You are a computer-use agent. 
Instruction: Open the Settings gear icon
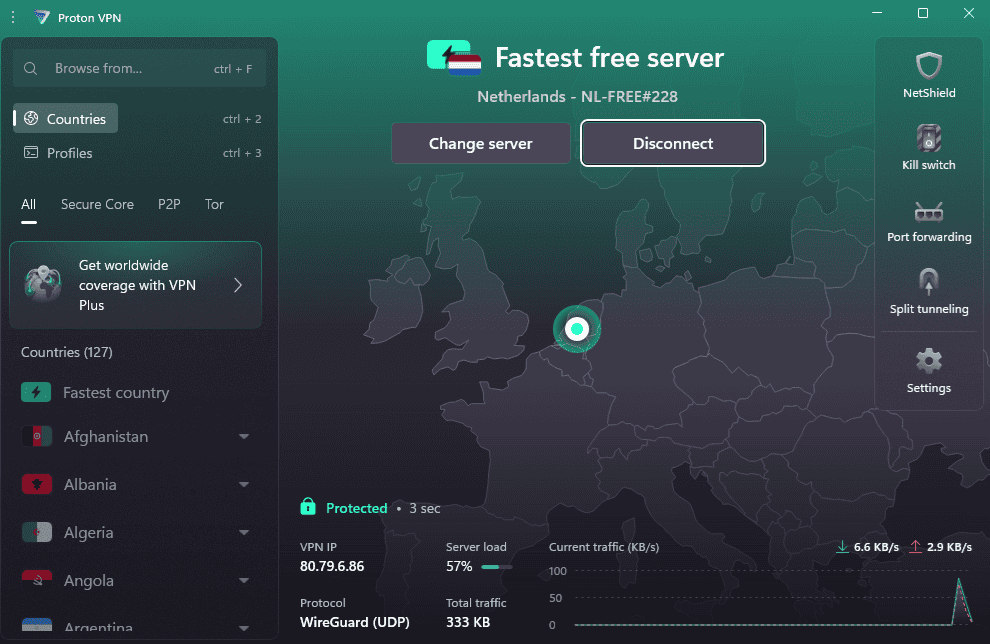929,361
